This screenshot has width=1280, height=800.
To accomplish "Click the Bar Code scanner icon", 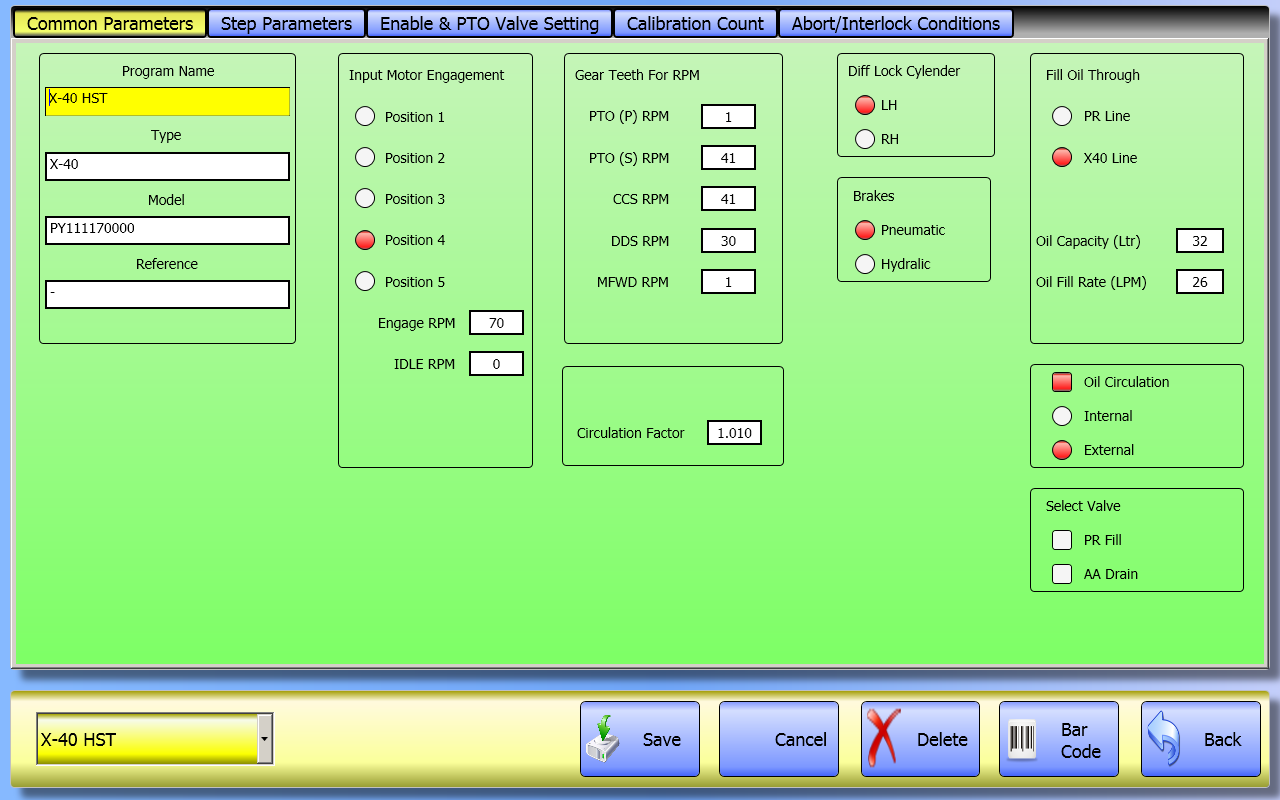I will pos(1022,740).
